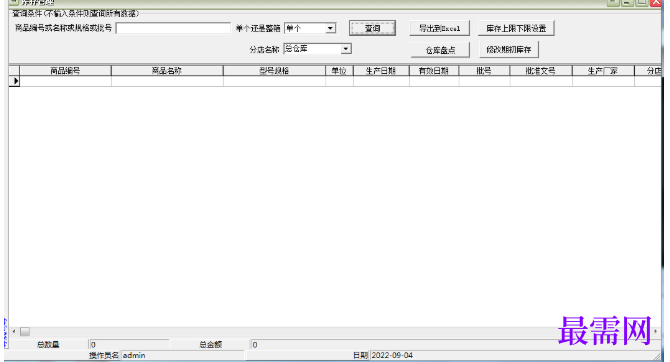Click the 型号规格 column header
Screen dimensions: 670x362
pos(274,71)
